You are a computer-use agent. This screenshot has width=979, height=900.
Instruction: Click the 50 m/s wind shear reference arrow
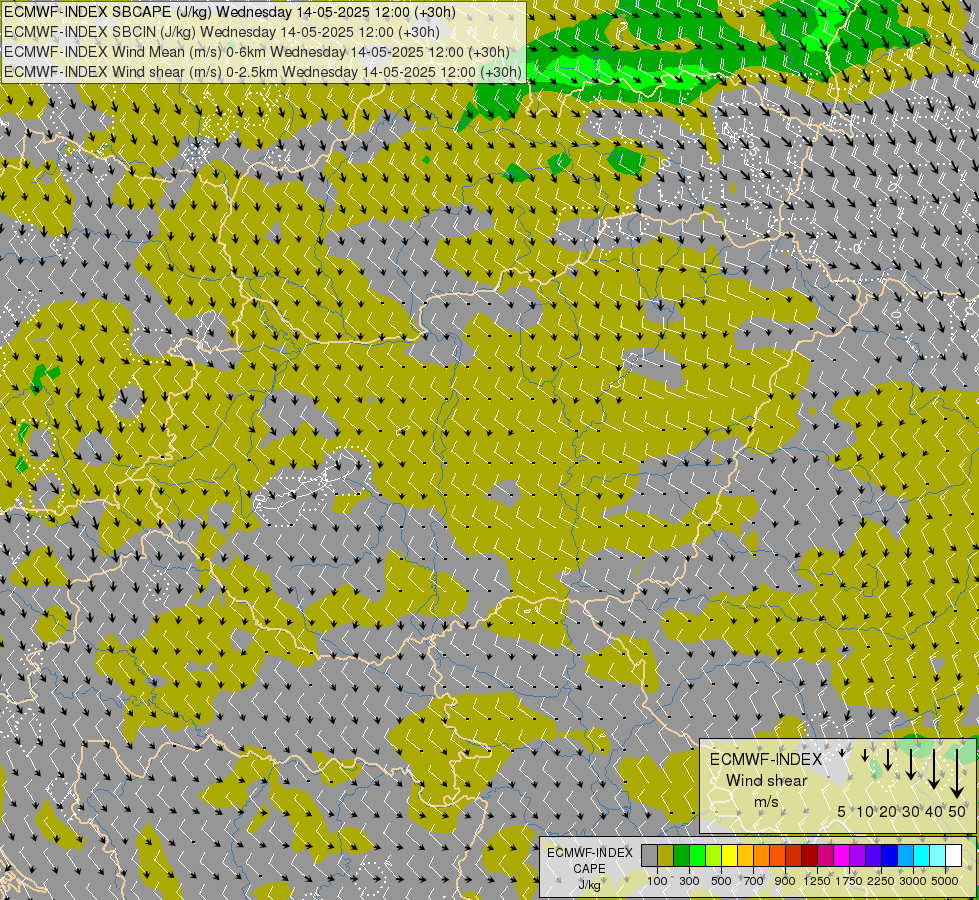pyautogui.click(x=957, y=774)
